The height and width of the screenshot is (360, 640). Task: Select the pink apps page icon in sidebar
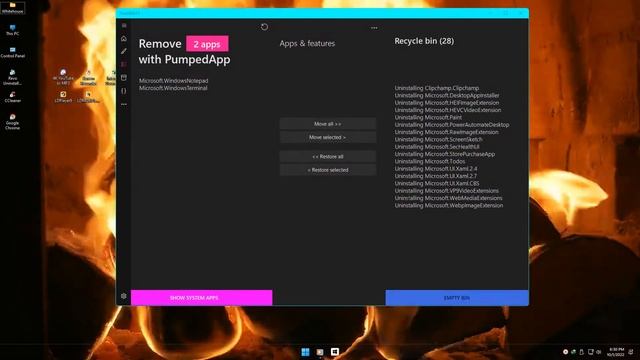click(x=124, y=64)
